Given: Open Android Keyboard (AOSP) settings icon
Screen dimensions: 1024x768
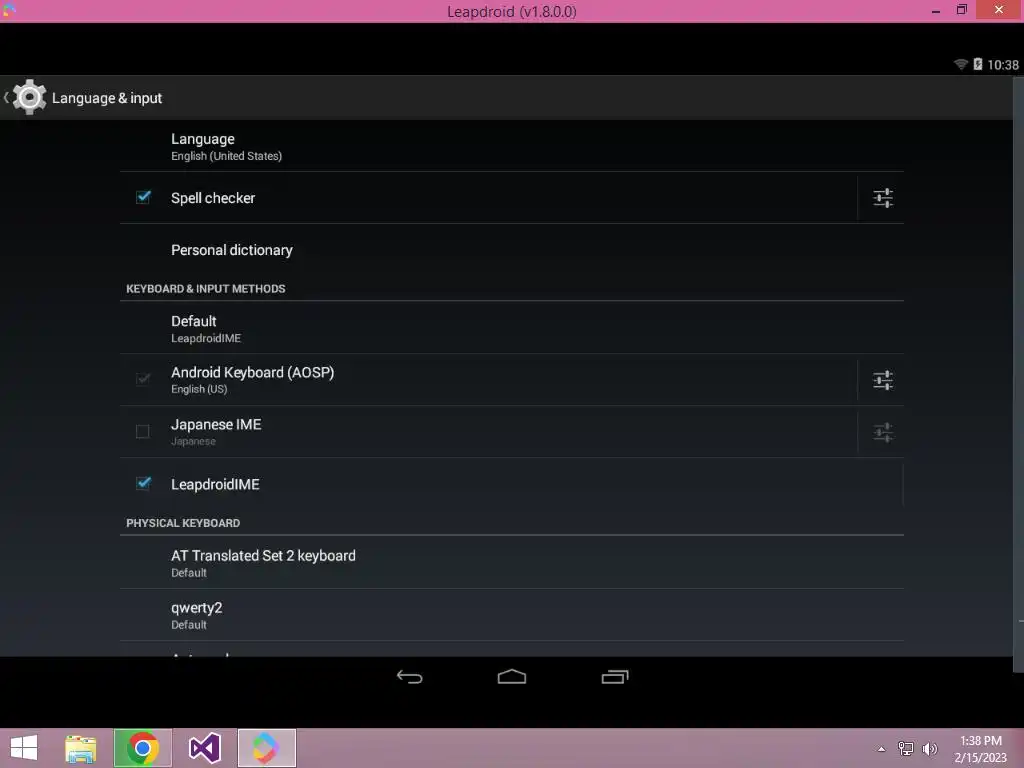Looking at the screenshot, I should (x=882, y=380).
